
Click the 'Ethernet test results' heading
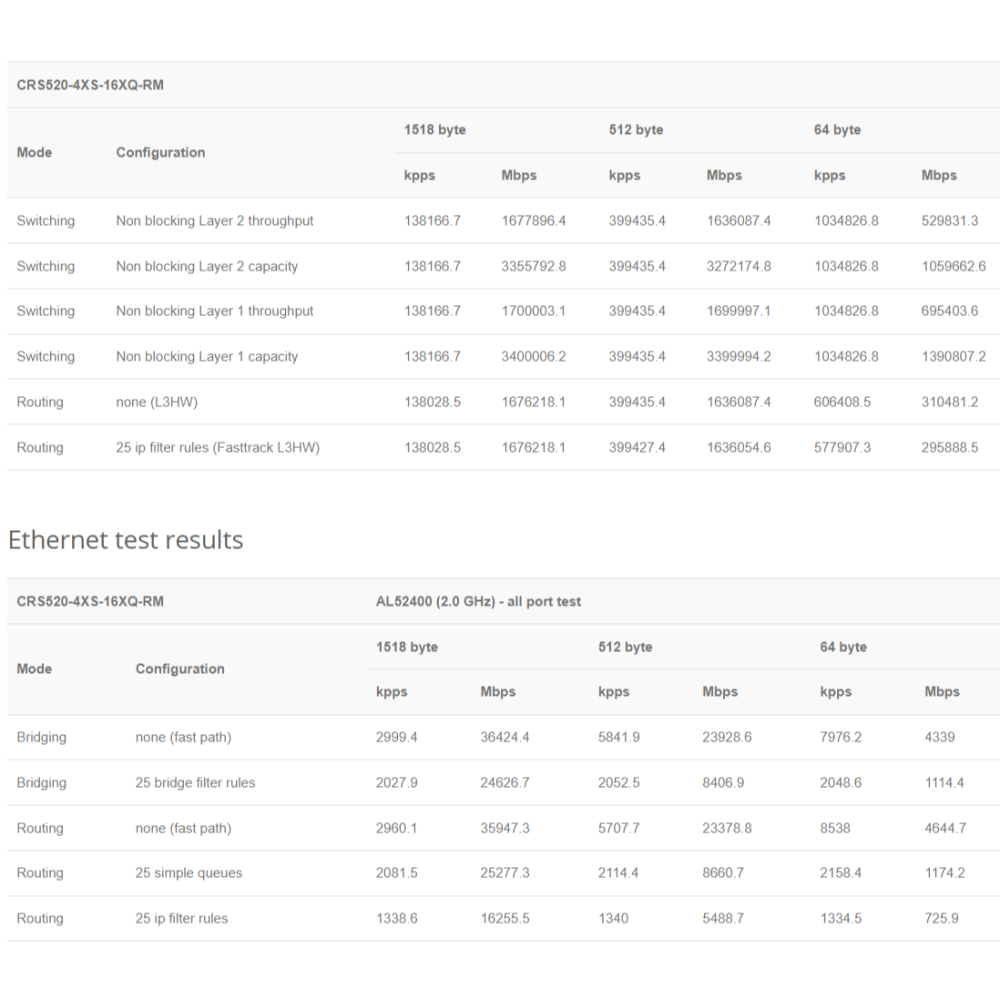(x=126, y=540)
